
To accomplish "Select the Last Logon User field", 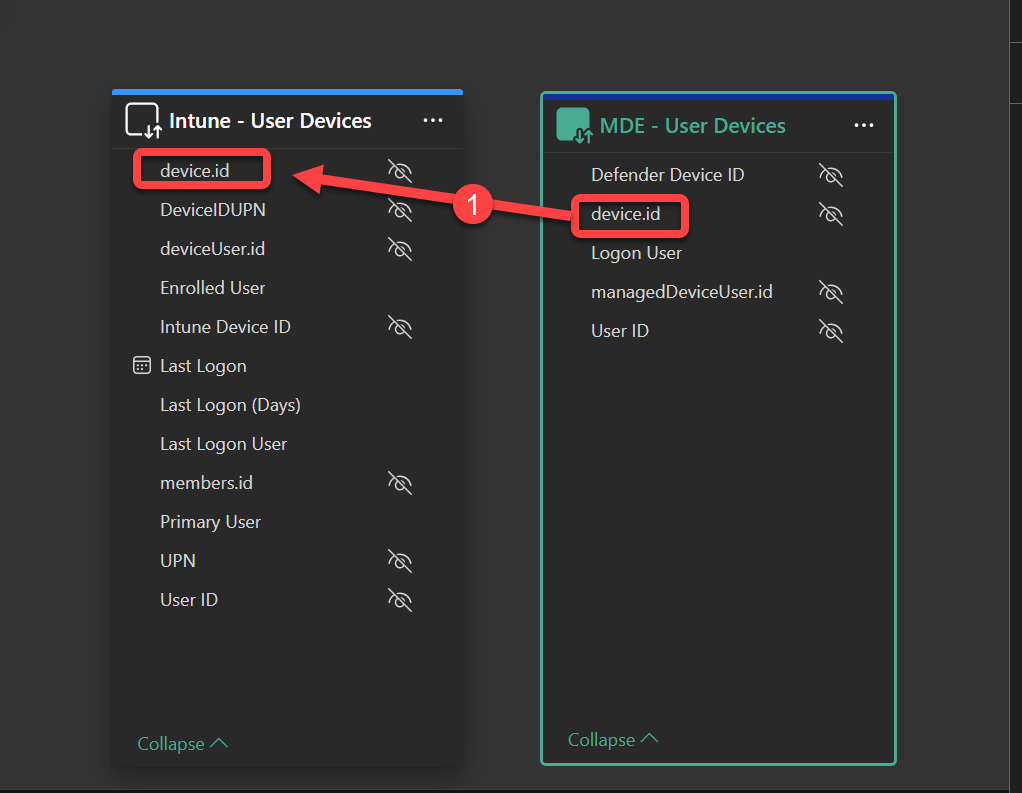I will (224, 444).
